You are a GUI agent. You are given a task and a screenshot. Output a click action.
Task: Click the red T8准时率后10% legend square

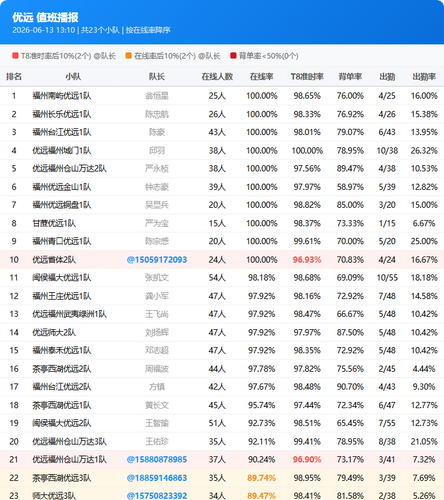pos(15,56)
